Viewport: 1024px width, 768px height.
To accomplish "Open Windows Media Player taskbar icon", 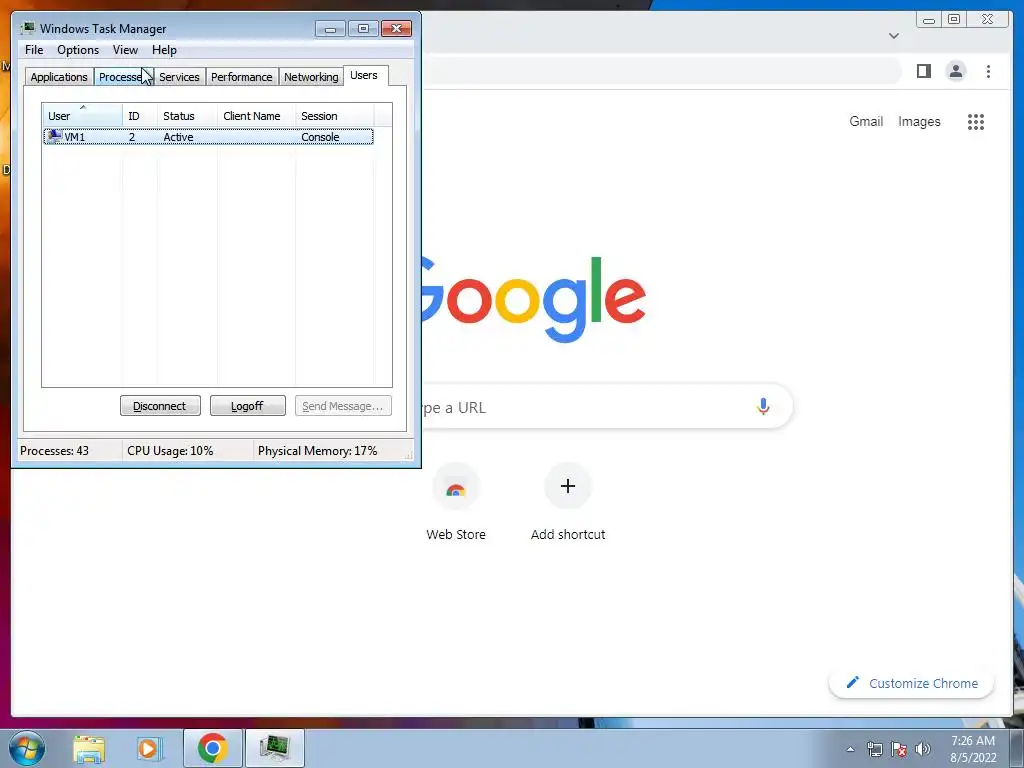I will click(150, 749).
